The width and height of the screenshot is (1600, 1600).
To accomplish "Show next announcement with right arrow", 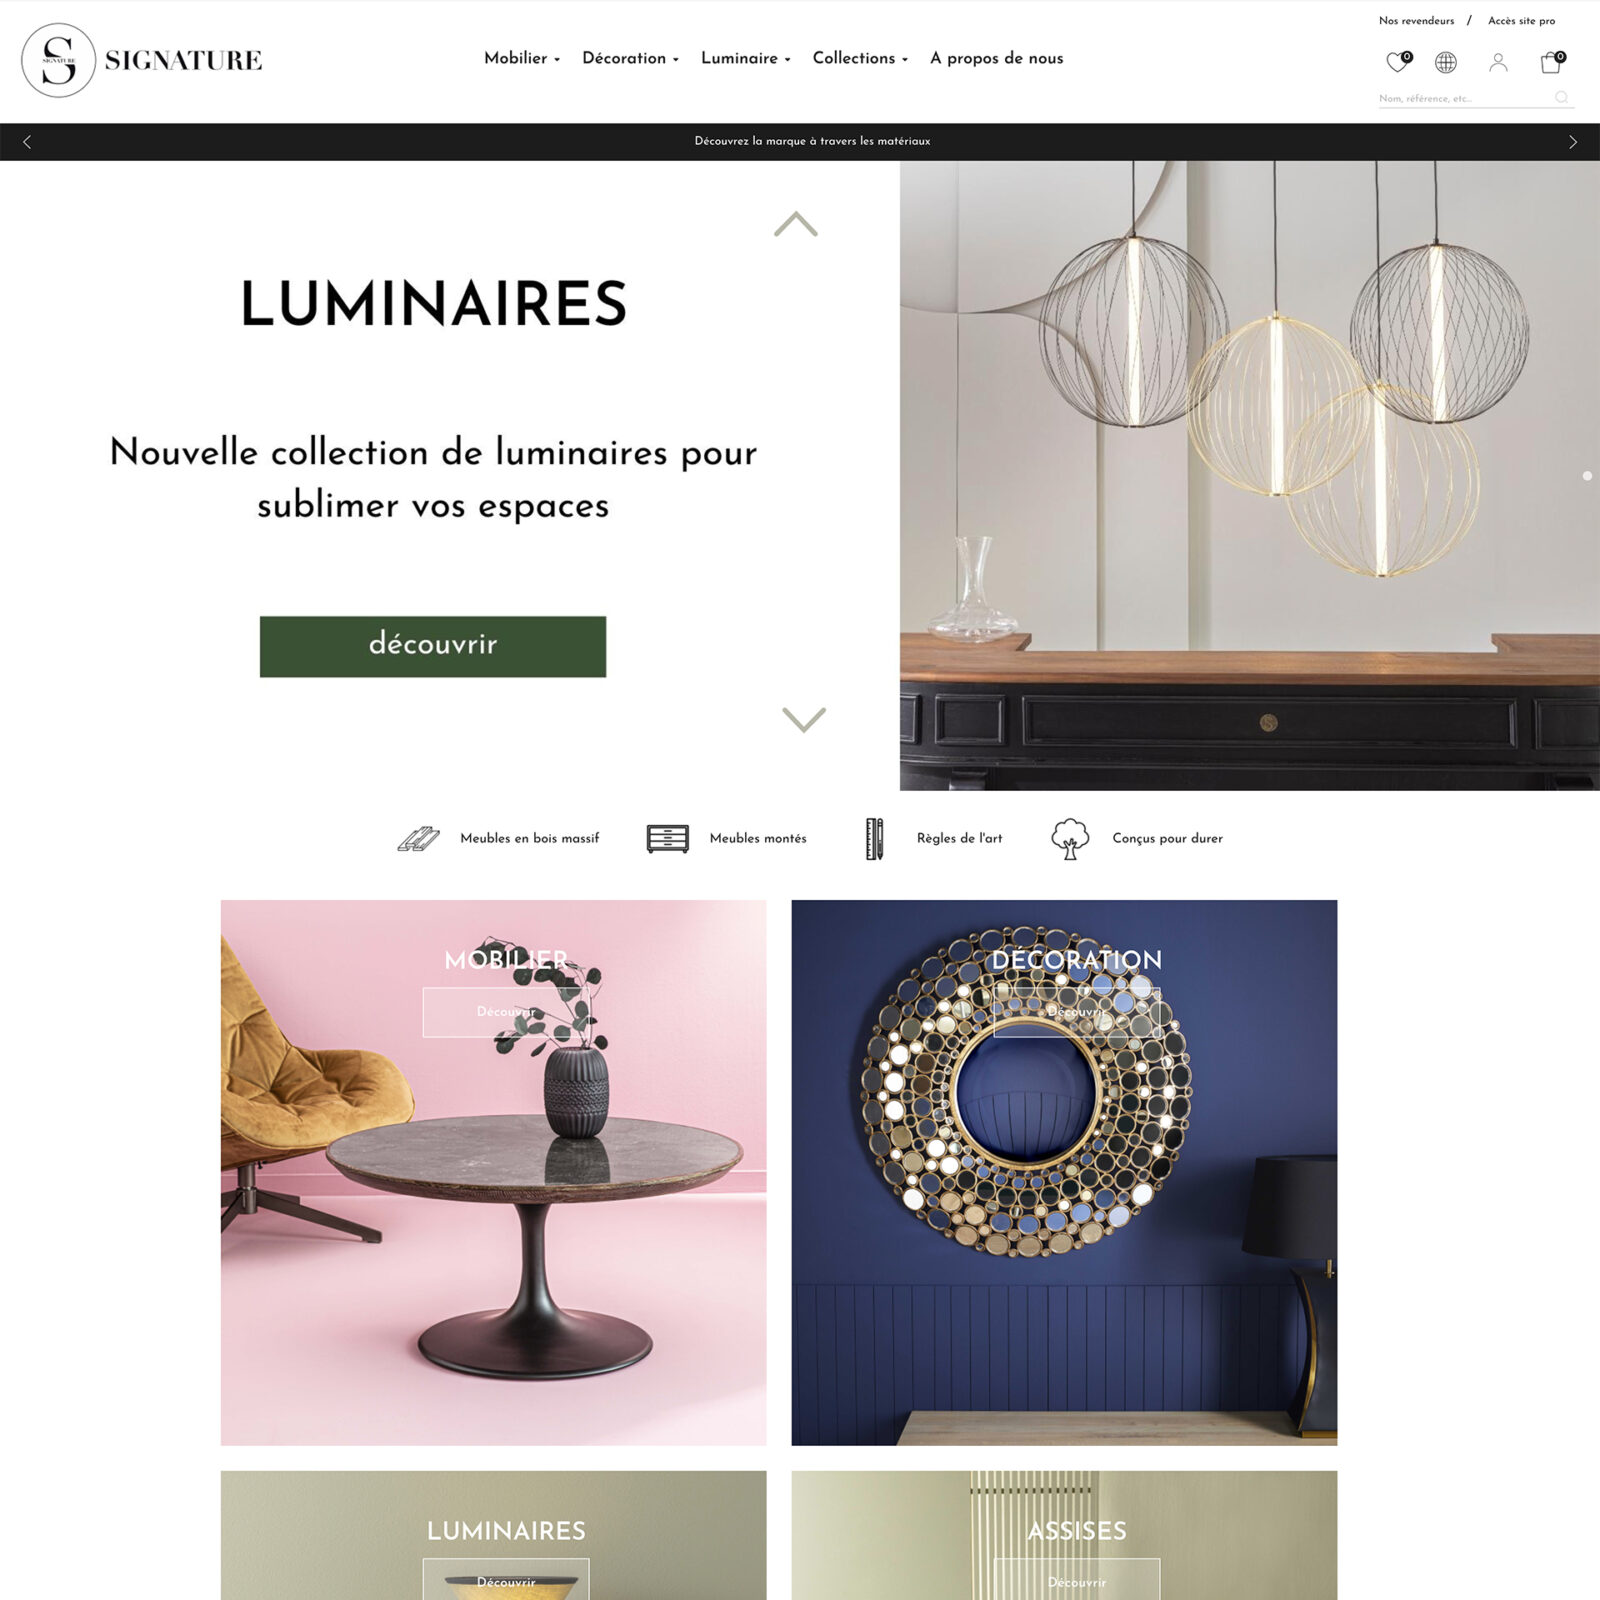I will coord(1573,142).
